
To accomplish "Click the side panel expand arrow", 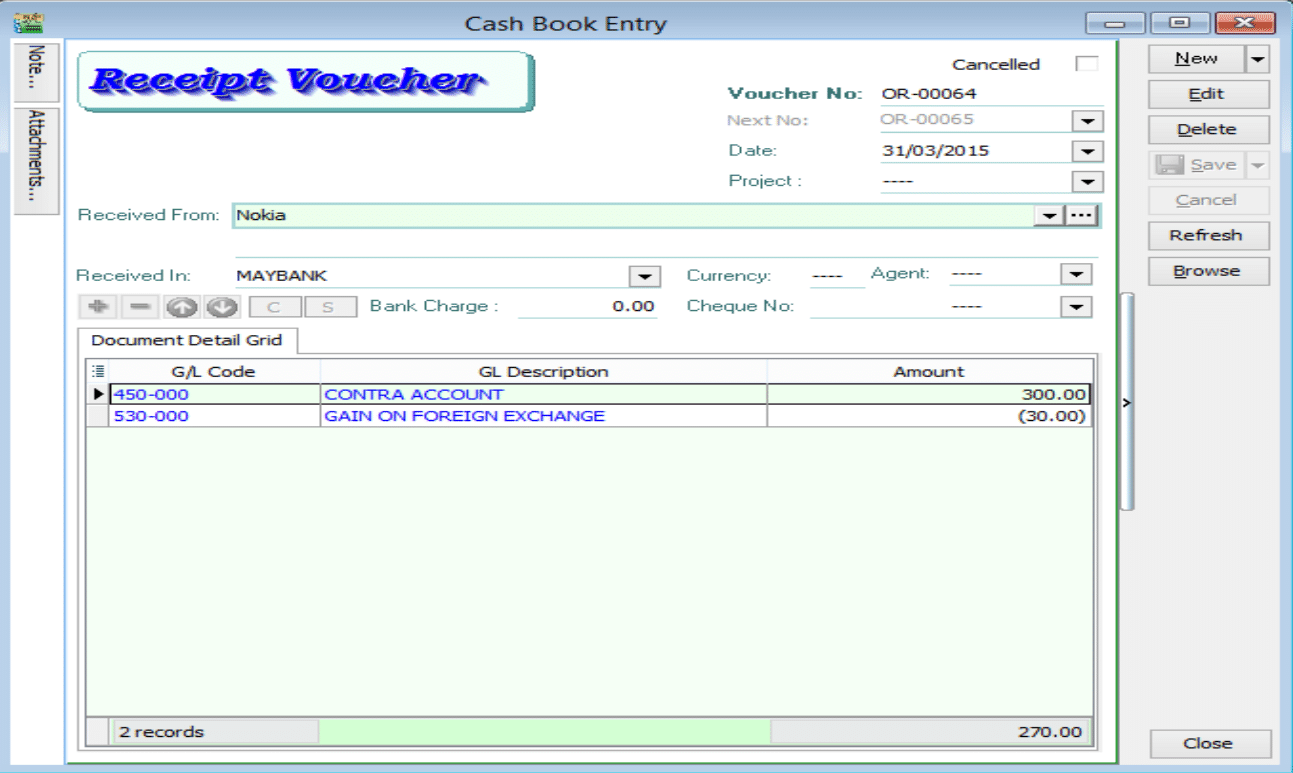I will tap(1127, 403).
